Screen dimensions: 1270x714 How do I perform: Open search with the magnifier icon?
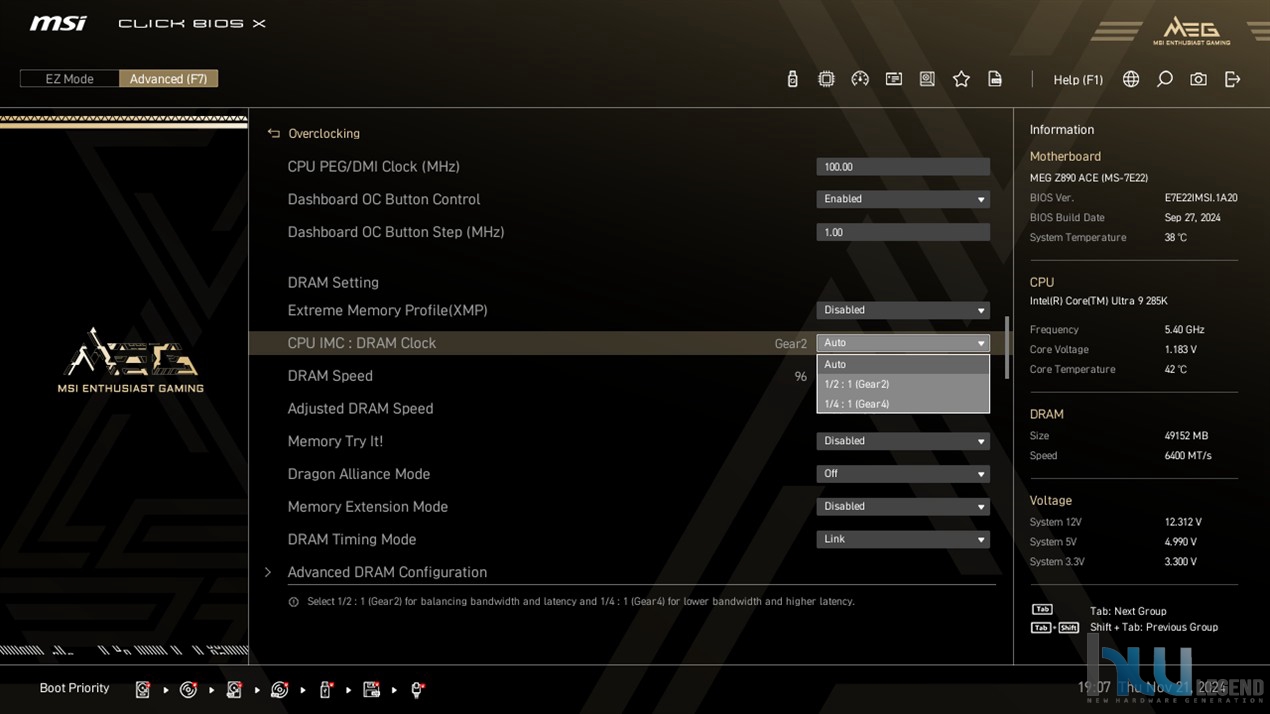tap(1165, 79)
